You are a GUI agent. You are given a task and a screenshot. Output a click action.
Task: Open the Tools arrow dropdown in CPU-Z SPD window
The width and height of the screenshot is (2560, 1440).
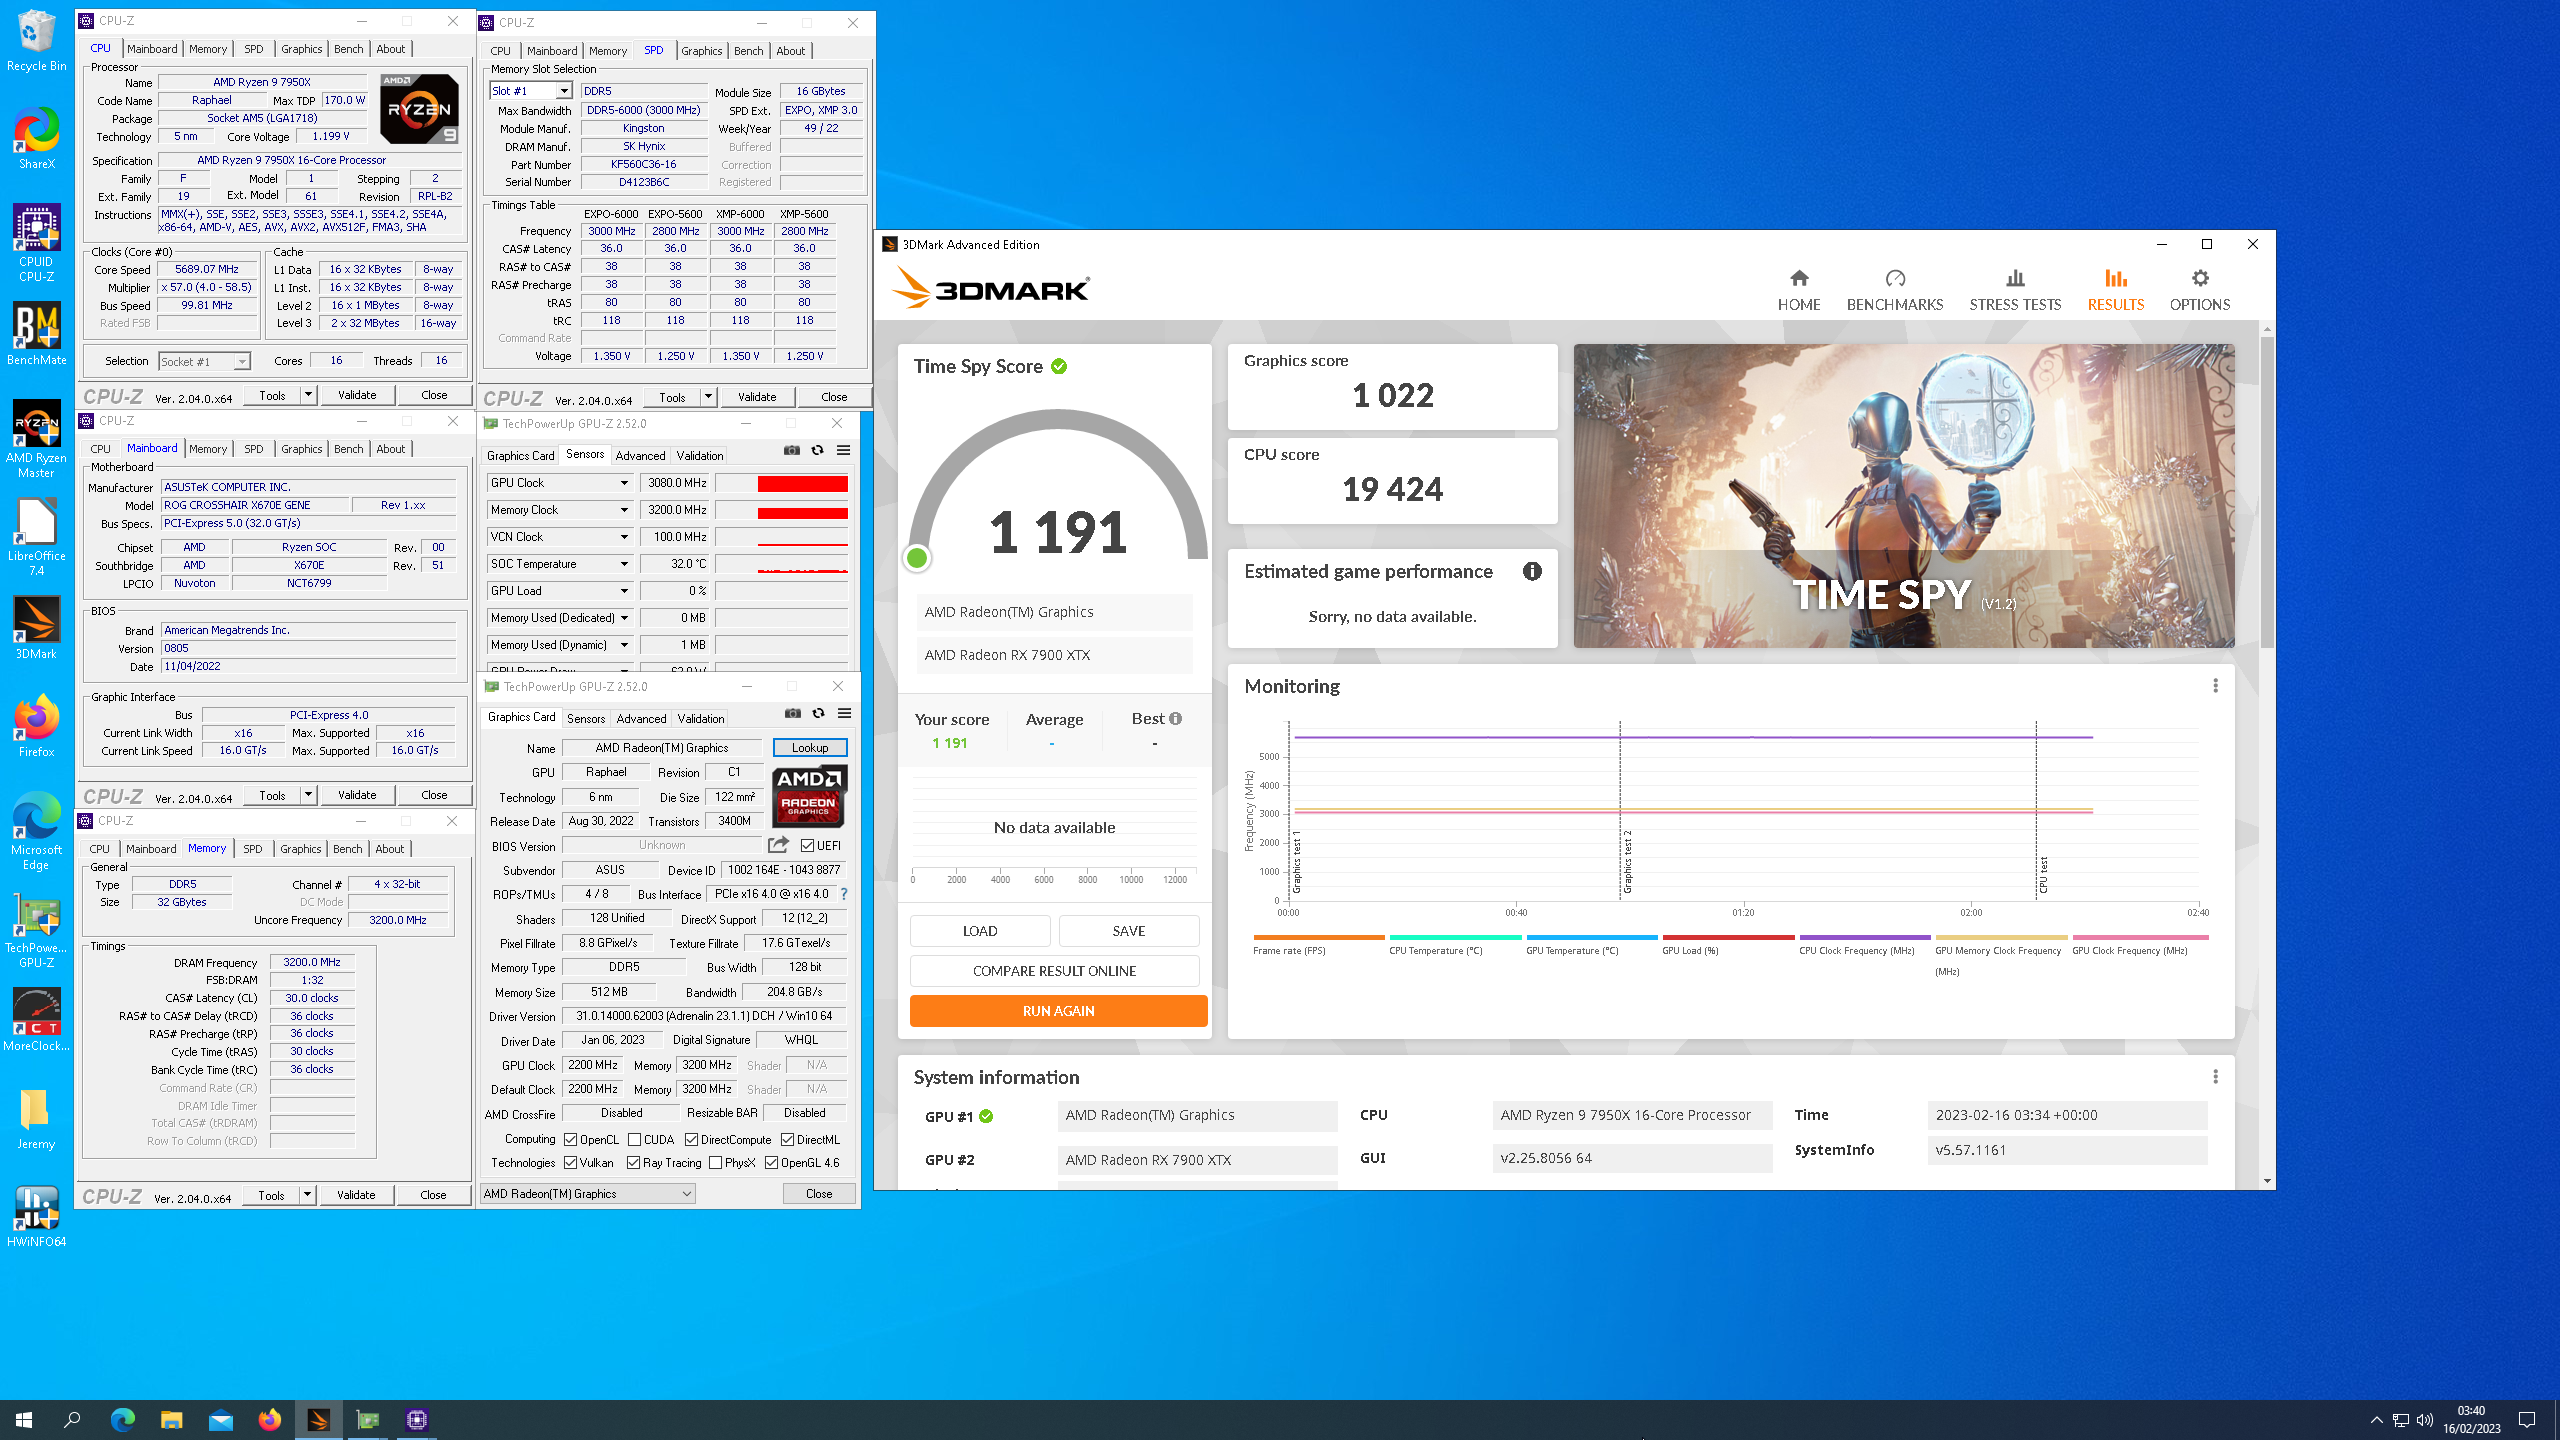coord(708,397)
